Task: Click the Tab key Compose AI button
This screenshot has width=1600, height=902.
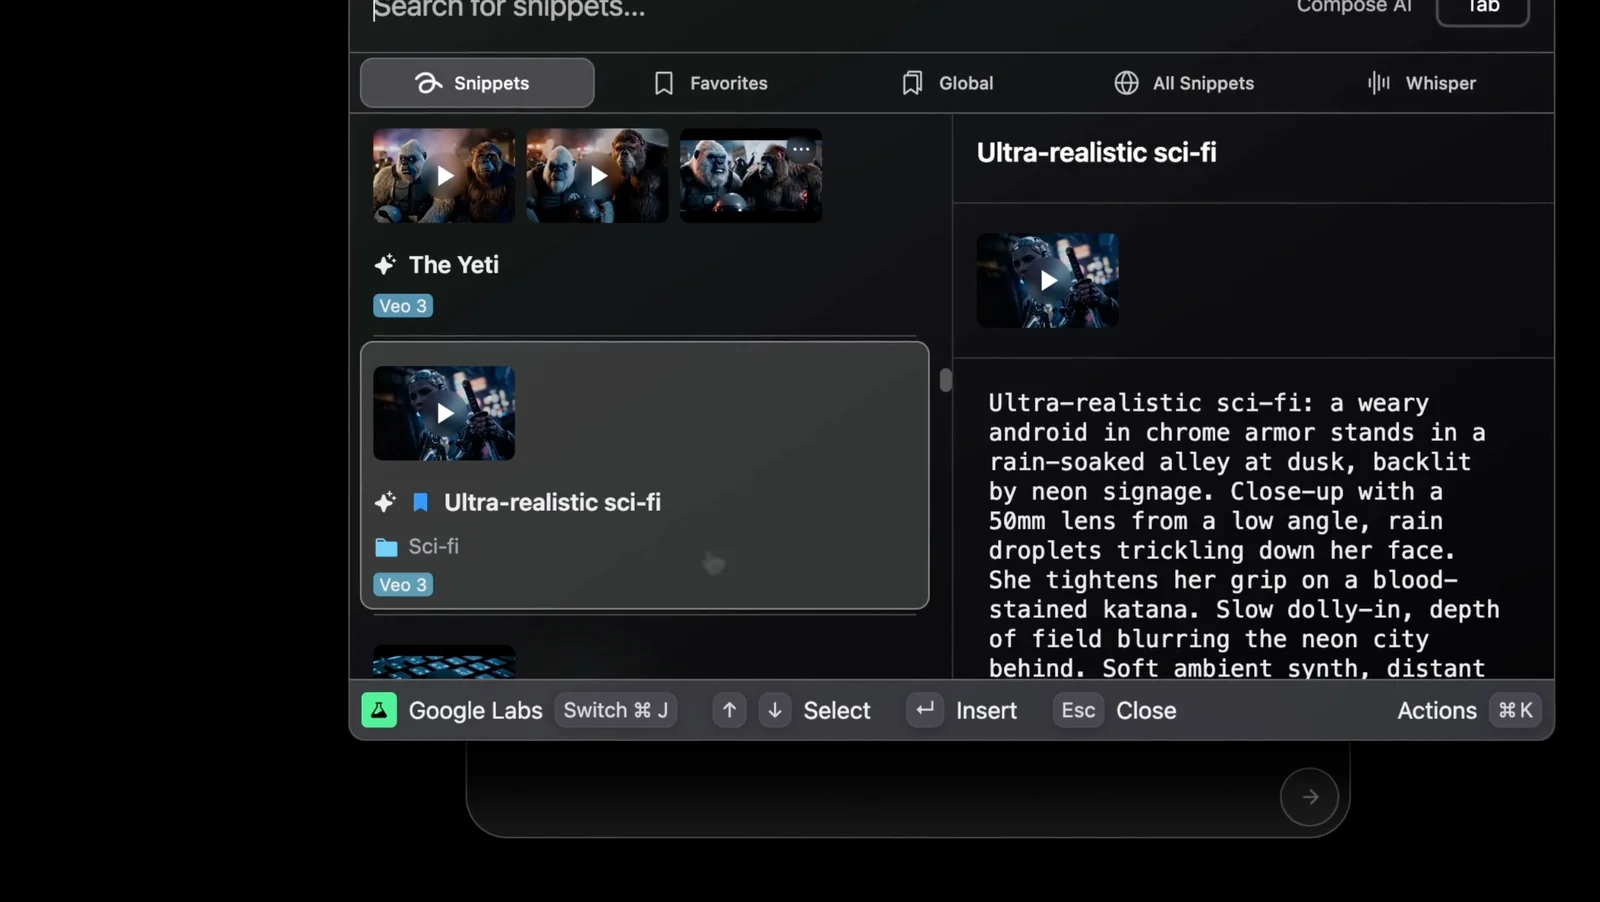Action: pyautogui.click(x=1482, y=9)
